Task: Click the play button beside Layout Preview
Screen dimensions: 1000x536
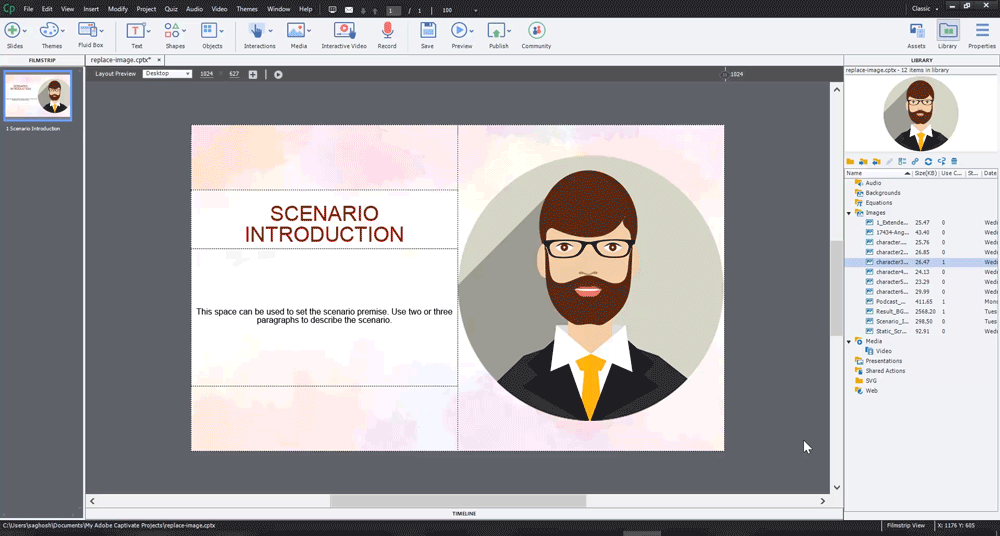Action: (x=278, y=75)
